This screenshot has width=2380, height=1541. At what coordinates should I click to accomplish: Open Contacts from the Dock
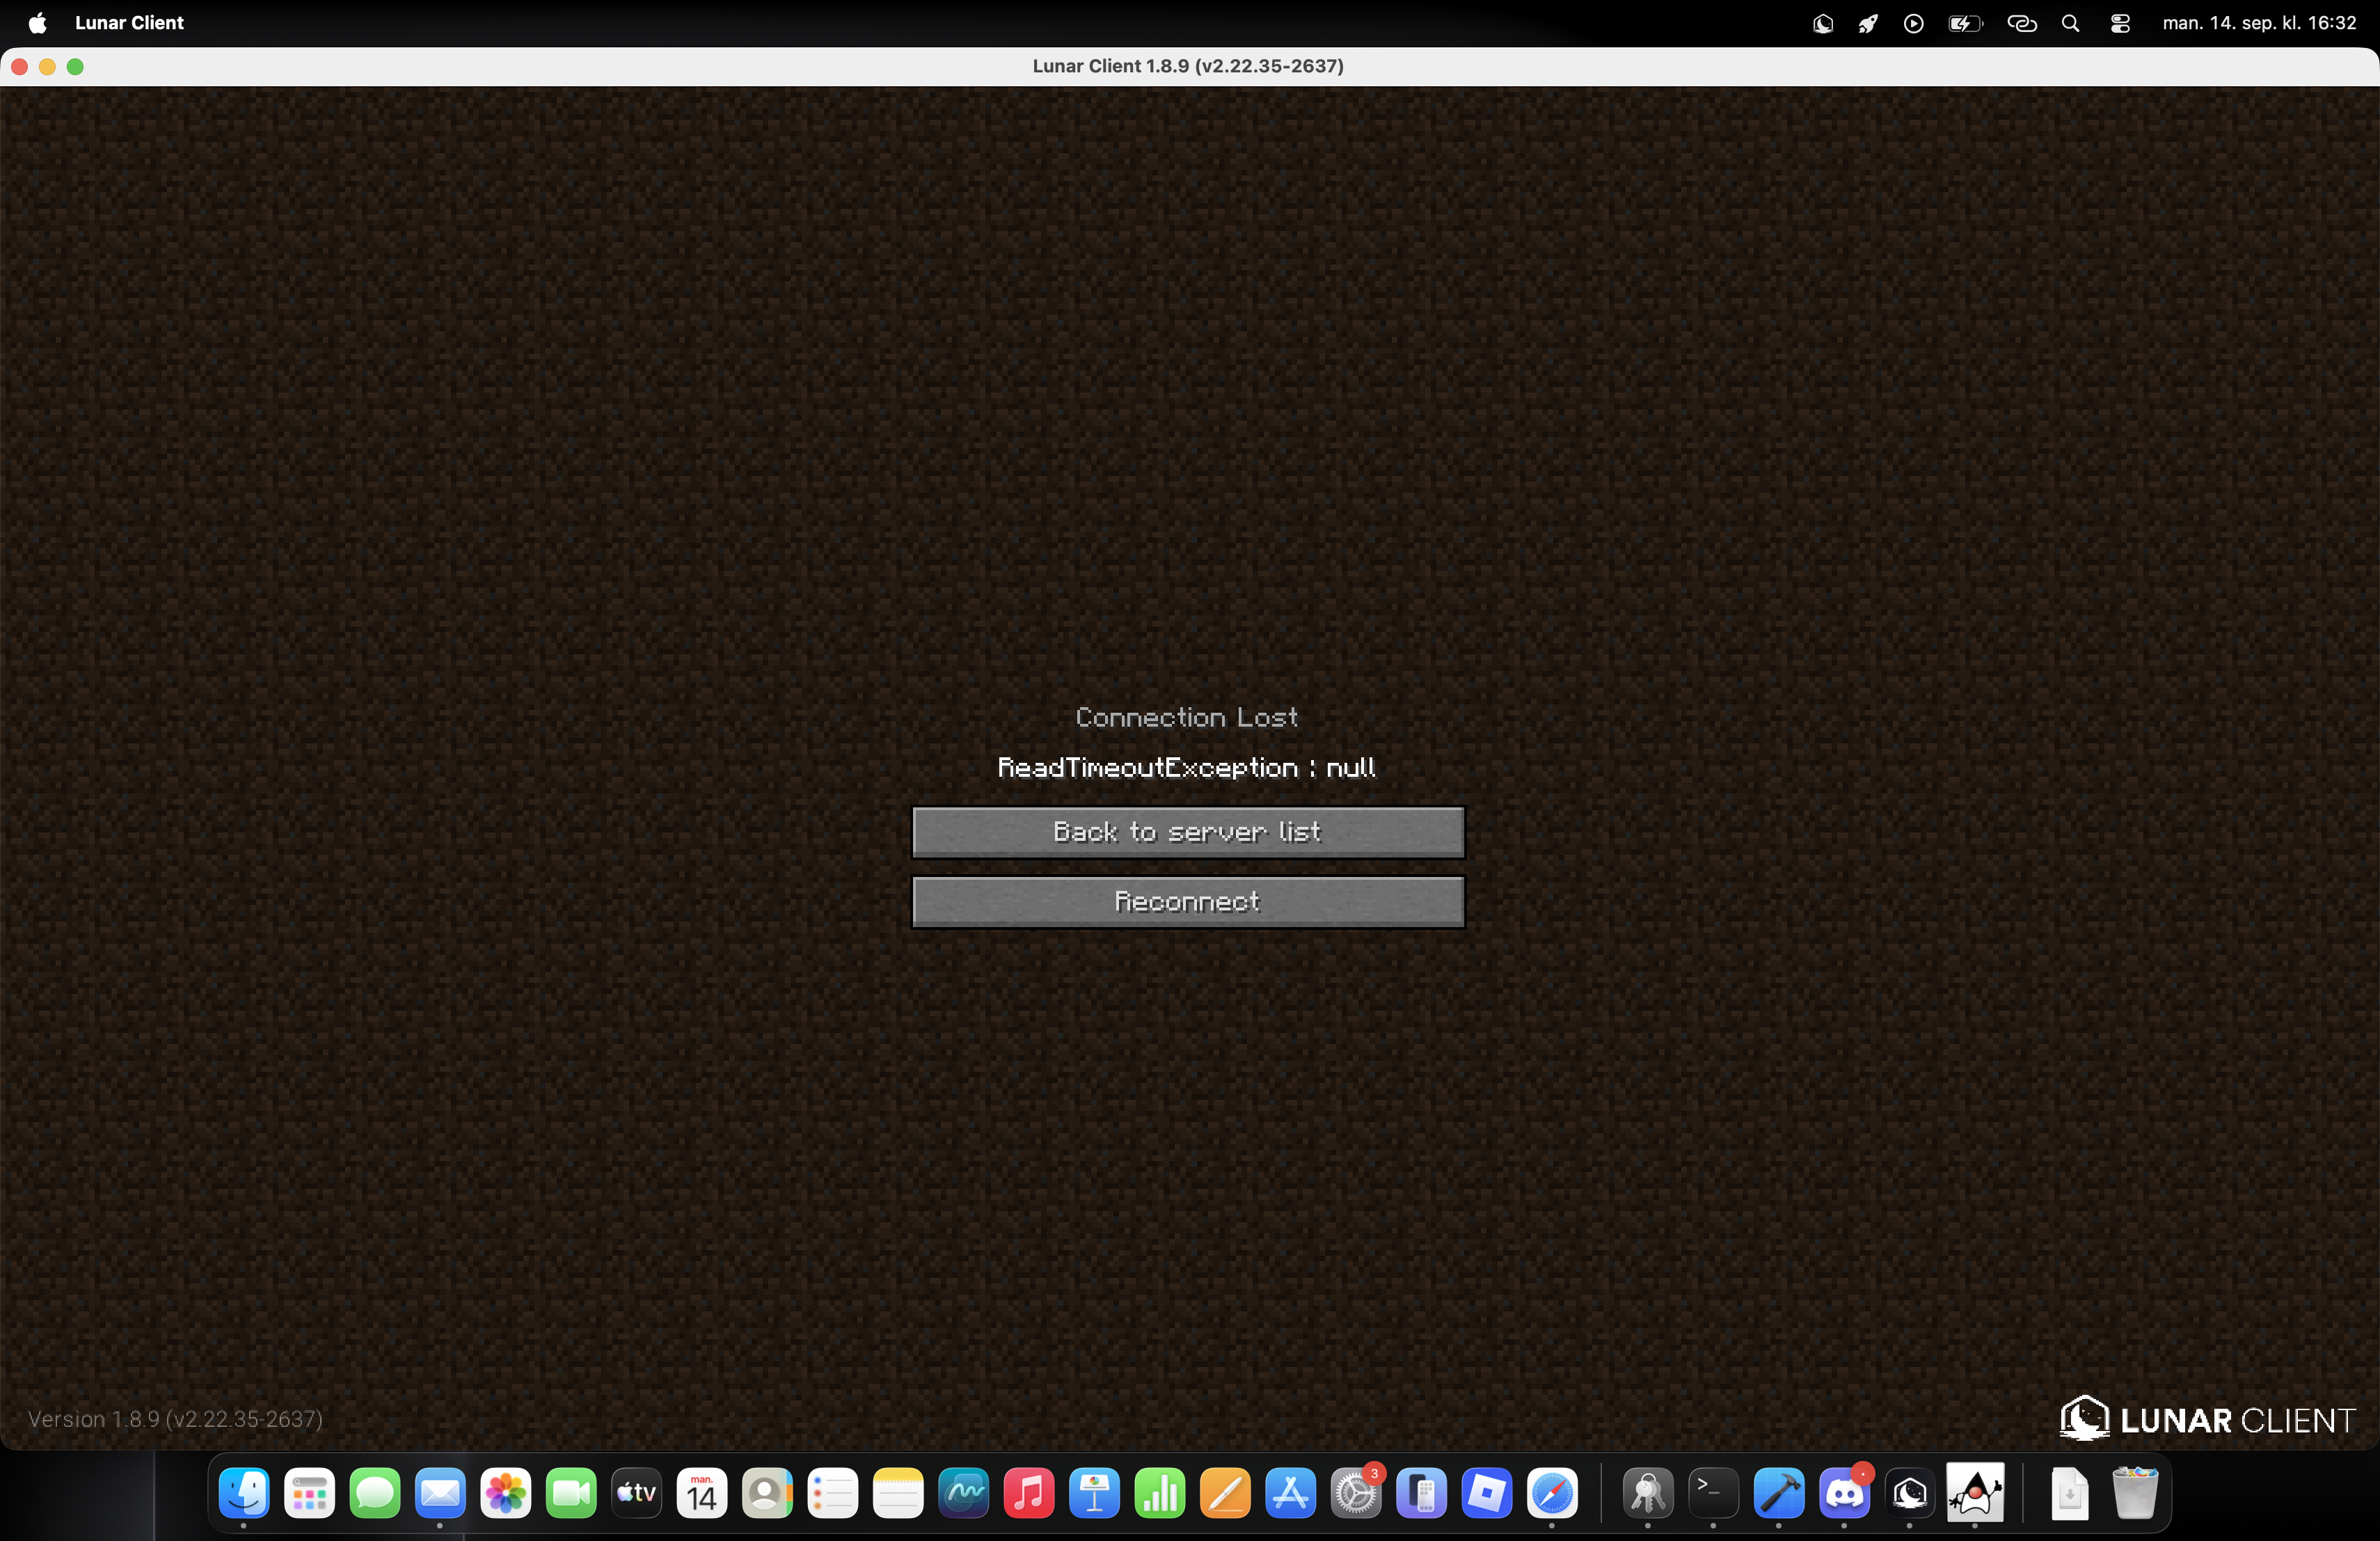pyautogui.click(x=767, y=1494)
